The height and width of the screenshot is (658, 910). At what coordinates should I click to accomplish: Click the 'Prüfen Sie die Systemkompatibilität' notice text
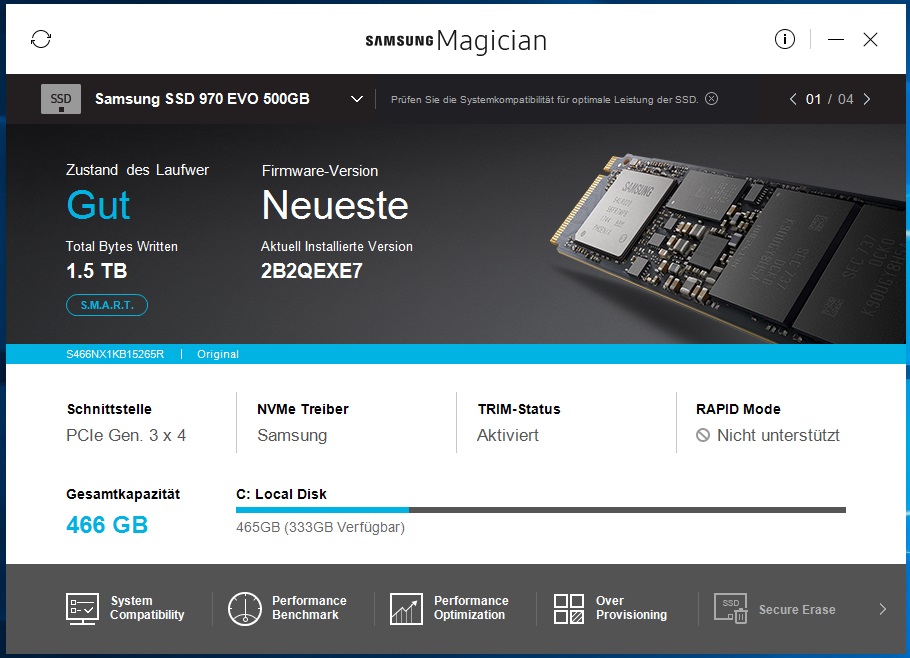544,99
